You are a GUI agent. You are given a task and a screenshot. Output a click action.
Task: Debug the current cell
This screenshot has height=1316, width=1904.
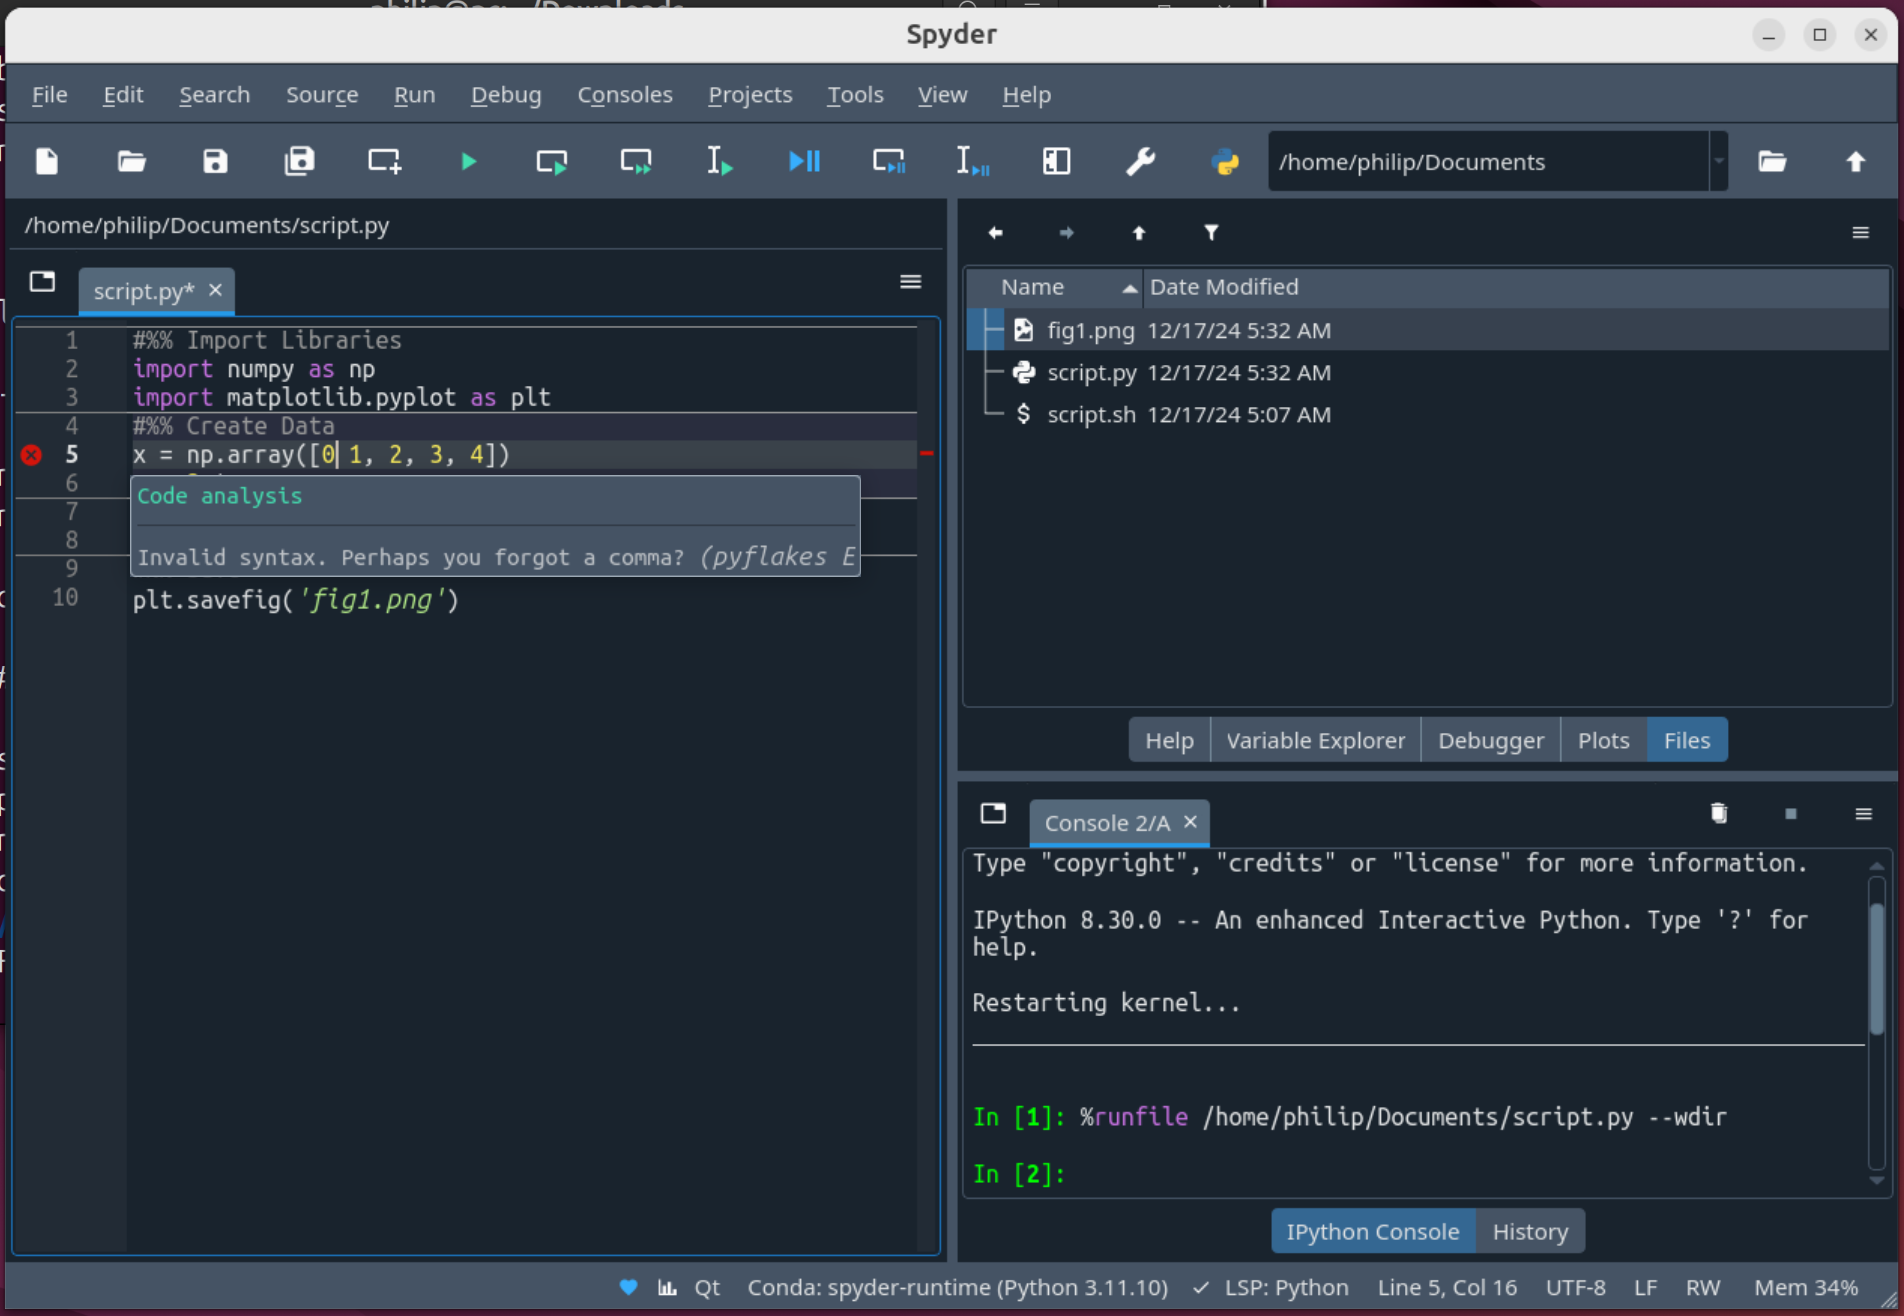click(x=888, y=161)
